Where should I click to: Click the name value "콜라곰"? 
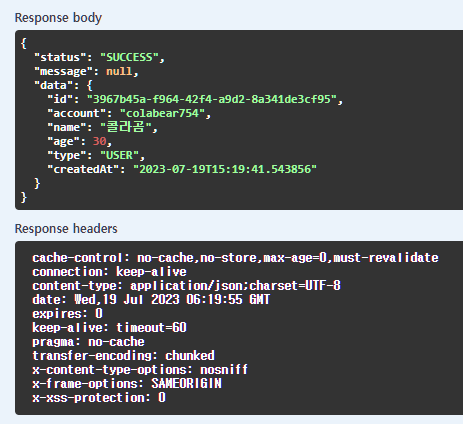click(x=126, y=127)
